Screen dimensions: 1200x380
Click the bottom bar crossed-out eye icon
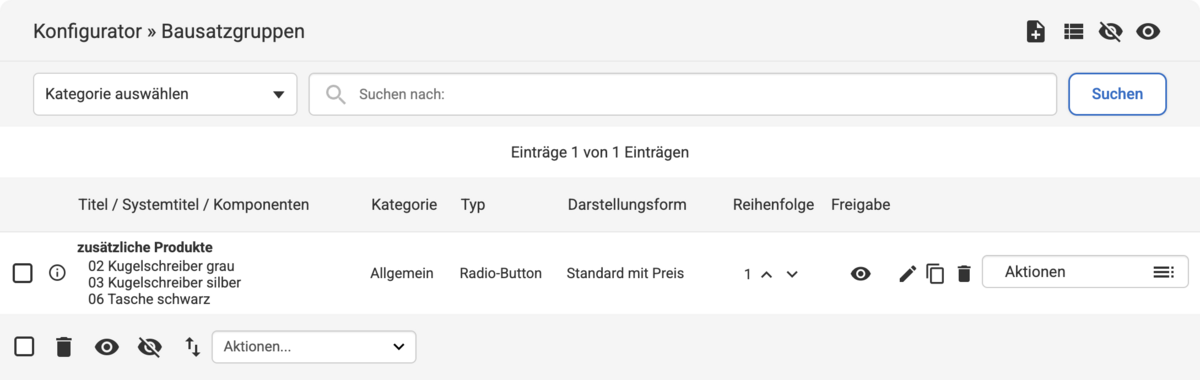point(150,347)
